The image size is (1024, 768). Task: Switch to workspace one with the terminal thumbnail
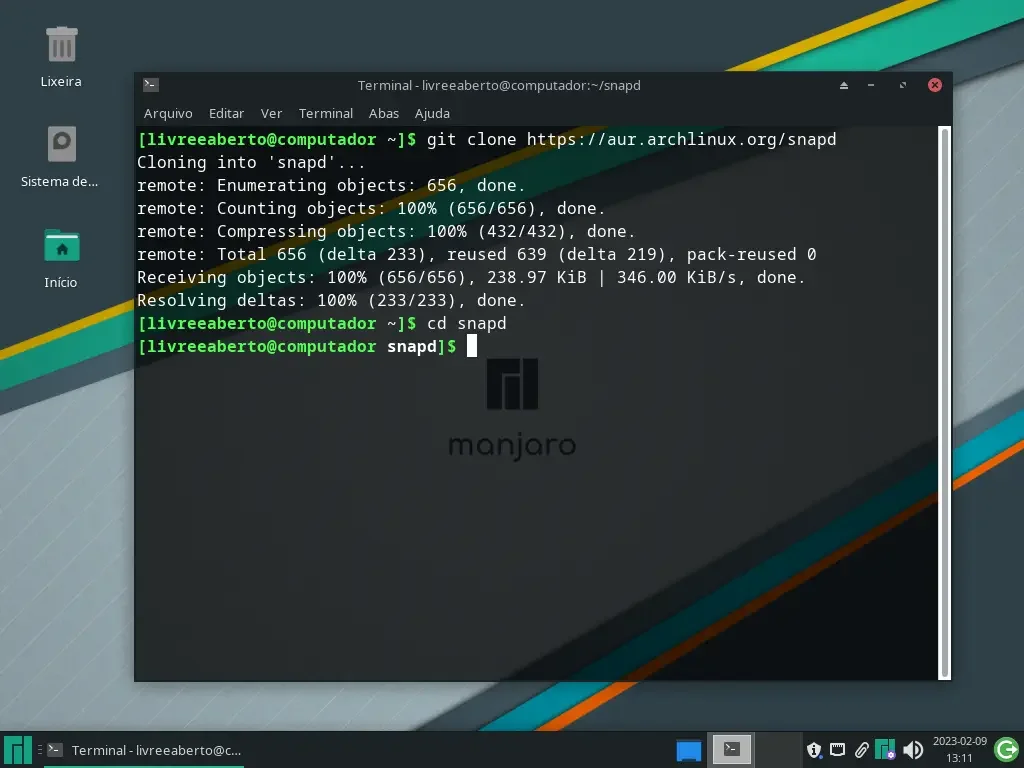(731, 750)
